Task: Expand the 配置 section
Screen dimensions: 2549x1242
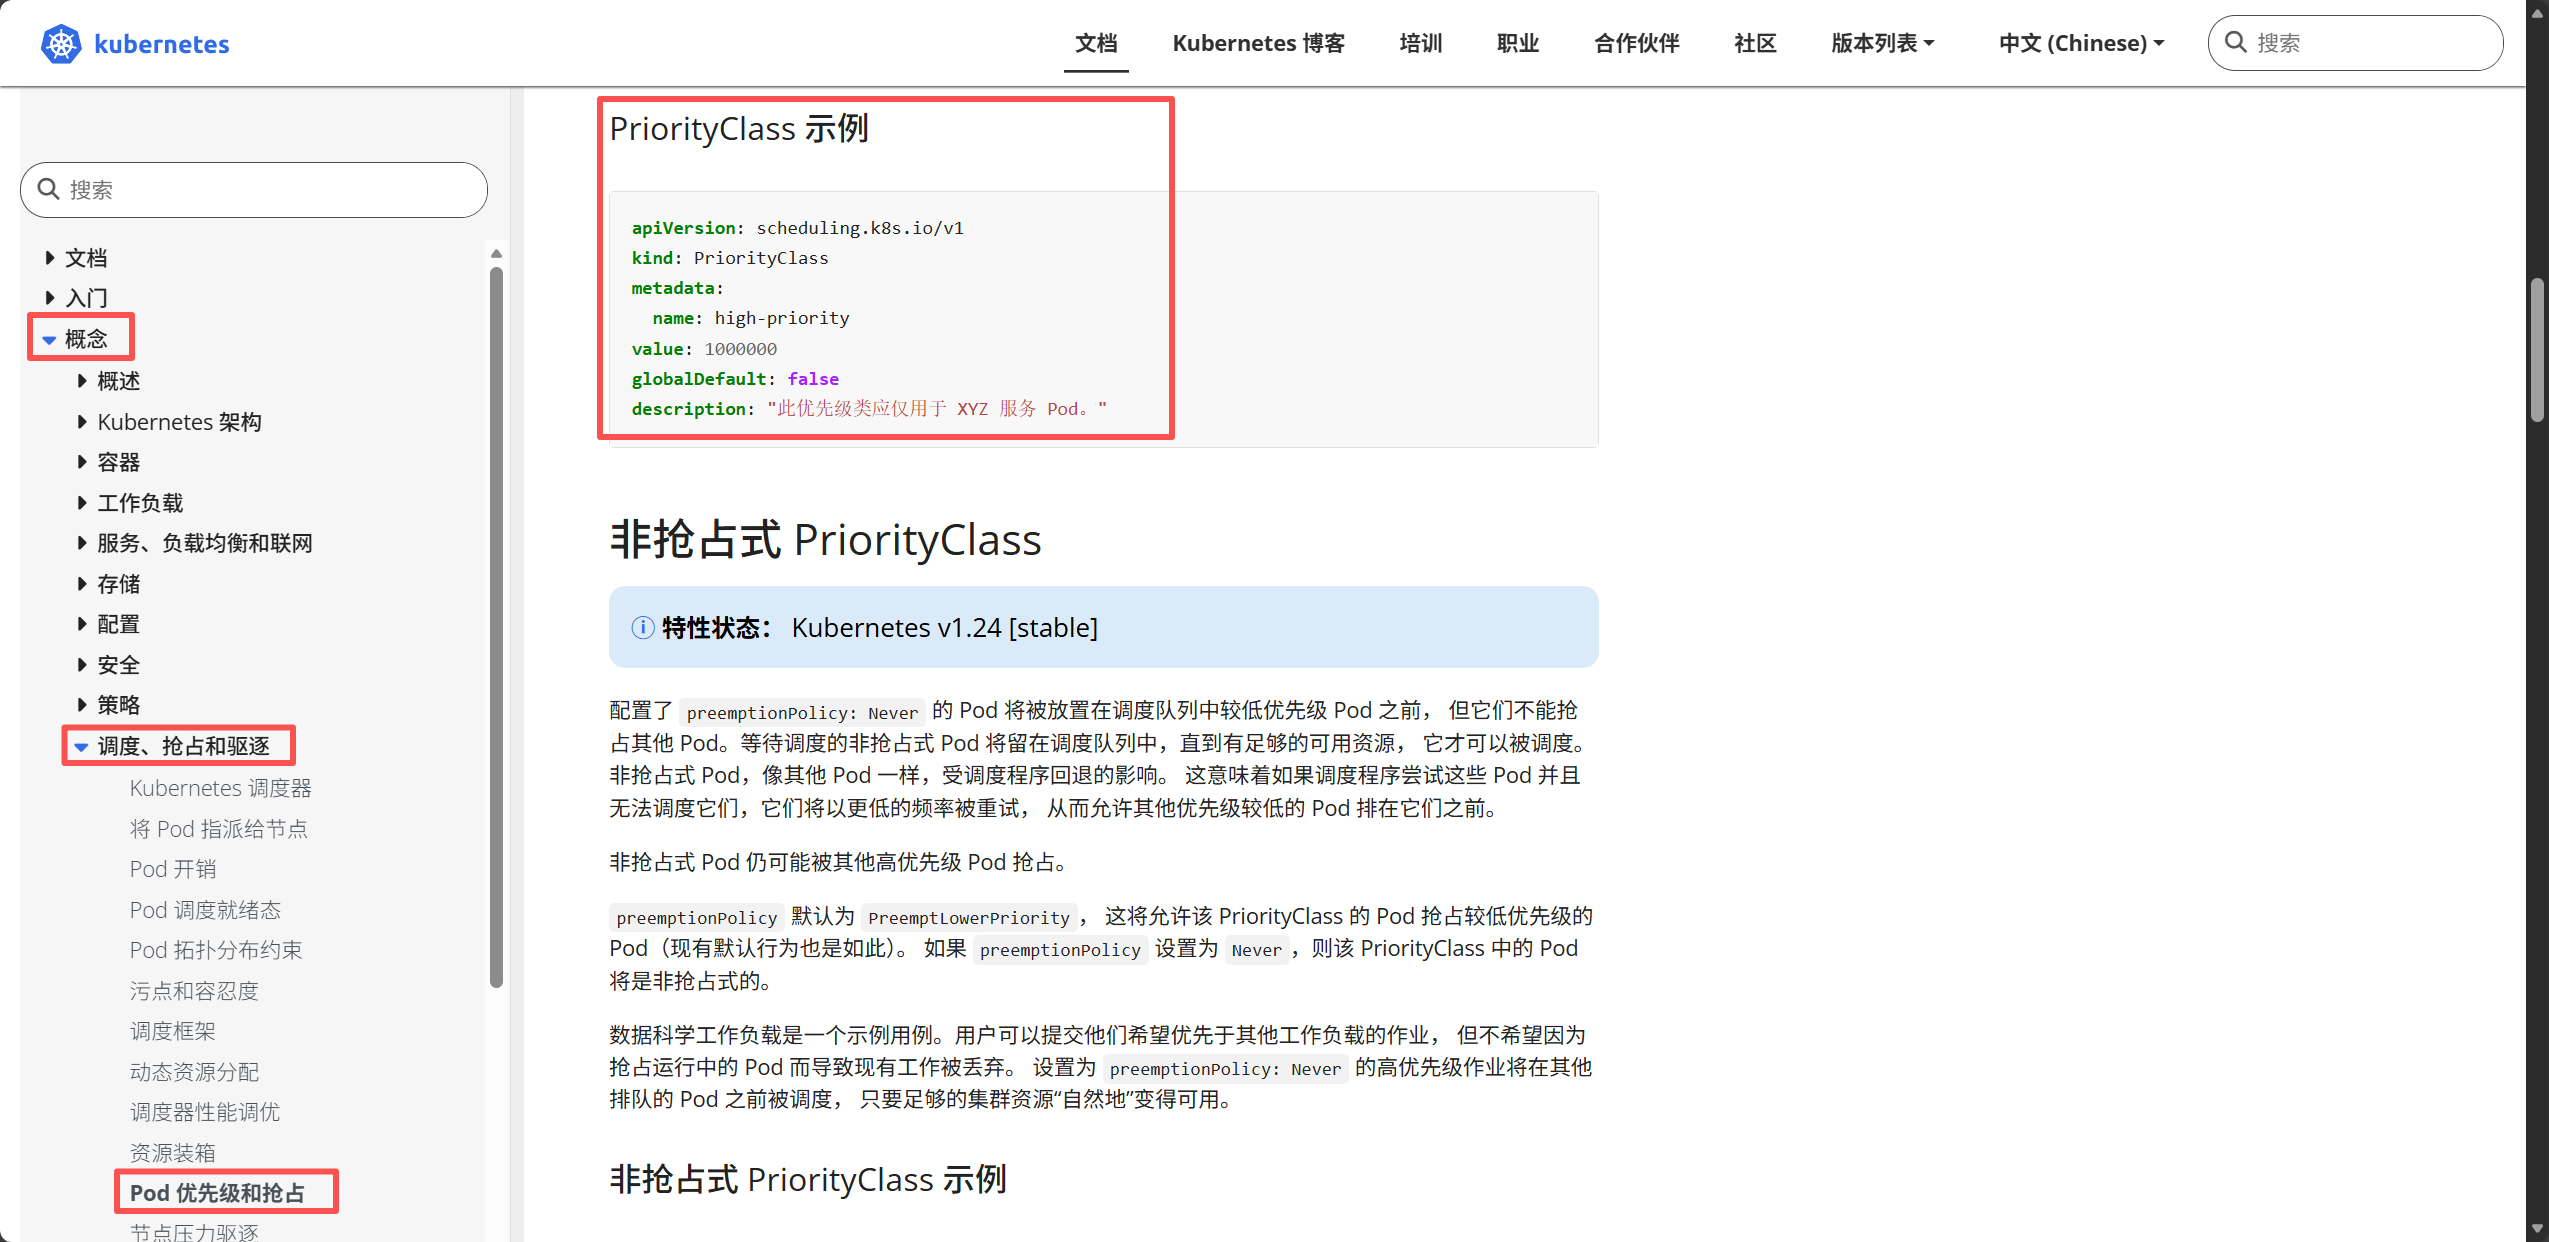Action: 82,624
